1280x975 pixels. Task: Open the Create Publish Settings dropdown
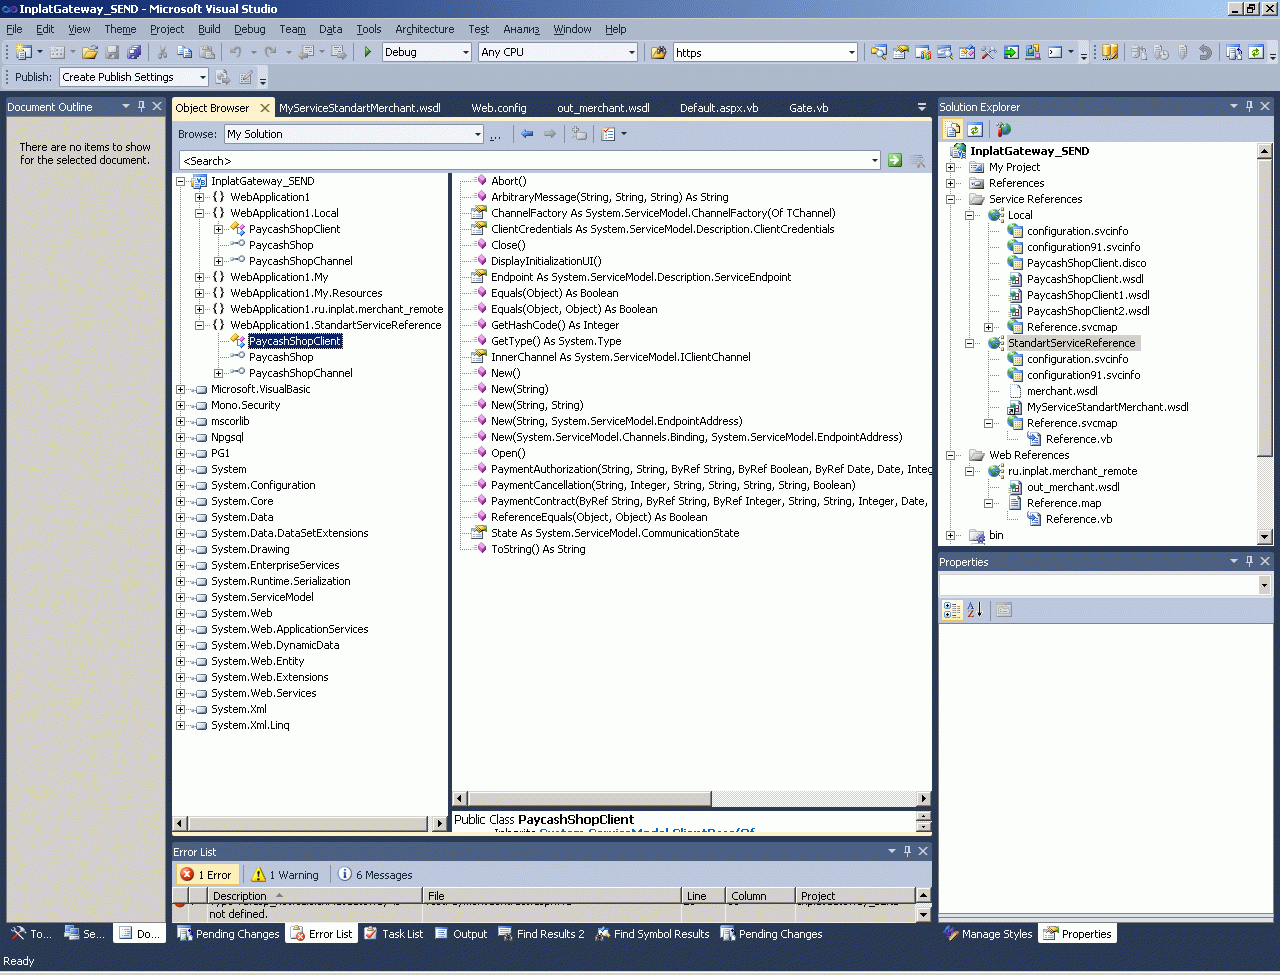pyautogui.click(x=202, y=77)
